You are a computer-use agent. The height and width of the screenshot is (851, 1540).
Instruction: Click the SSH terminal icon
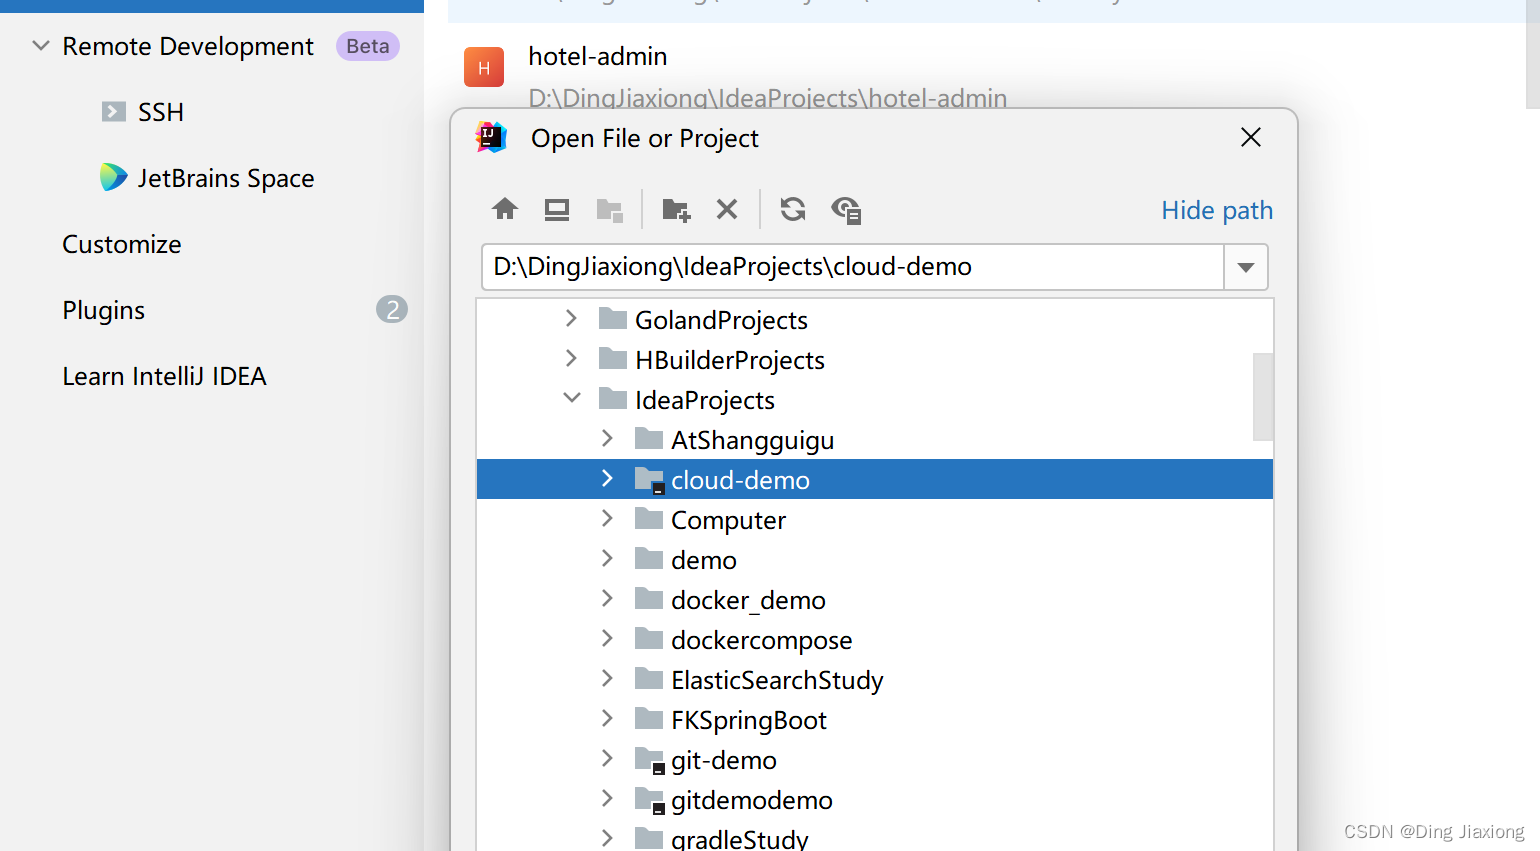coord(114,111)
